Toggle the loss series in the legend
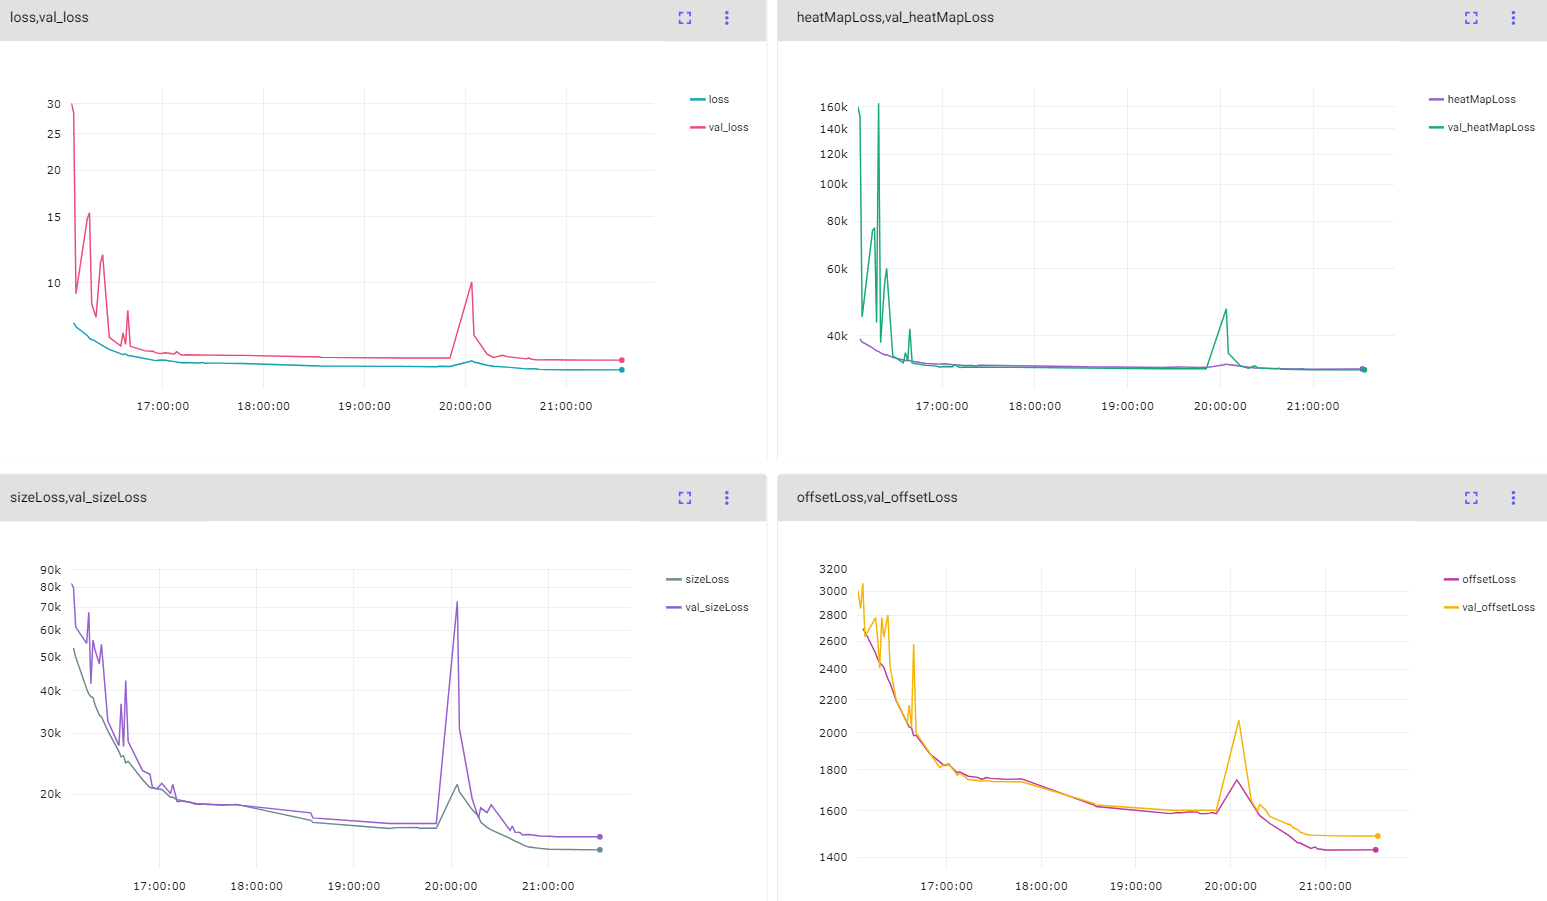Viewport: 1547px width, 901px height. point(710,100)
